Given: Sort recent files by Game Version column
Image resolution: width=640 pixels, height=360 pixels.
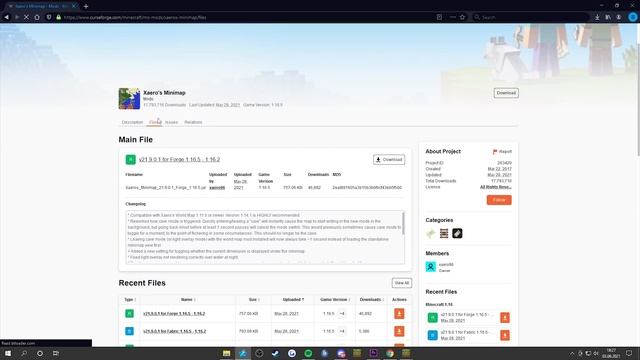Looking at the screenshot, I should (x=335, y=300).
